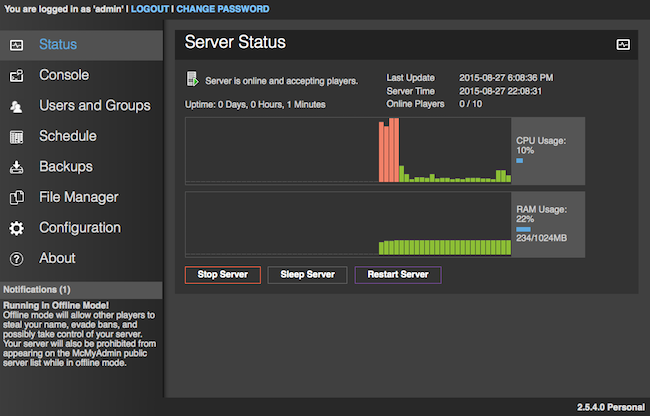Click the RAM usage history graph
This screenshot has width=650, height=416.
coord(347,223)
